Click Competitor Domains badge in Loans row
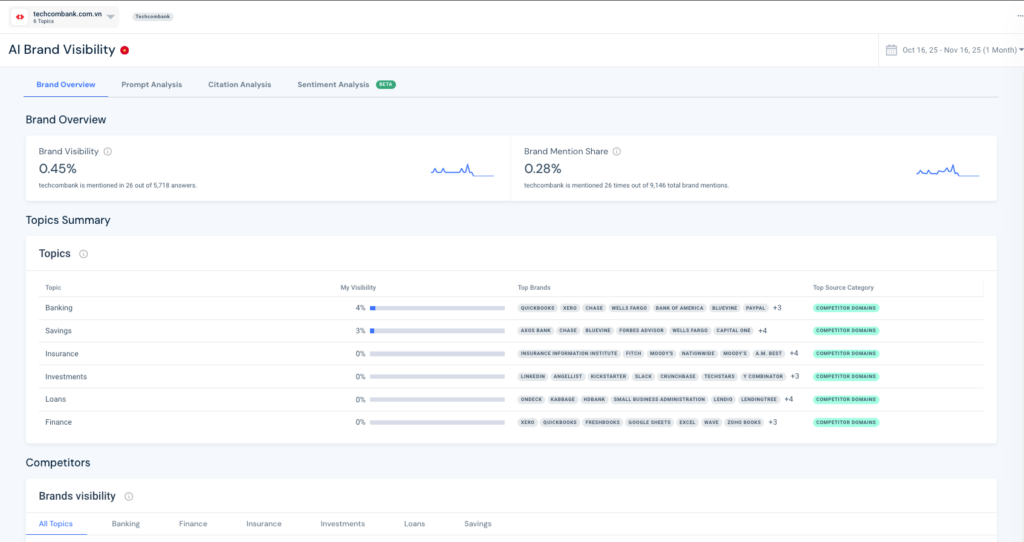Viewport: 1024px width, 542px height. click(x=846, y=400)
